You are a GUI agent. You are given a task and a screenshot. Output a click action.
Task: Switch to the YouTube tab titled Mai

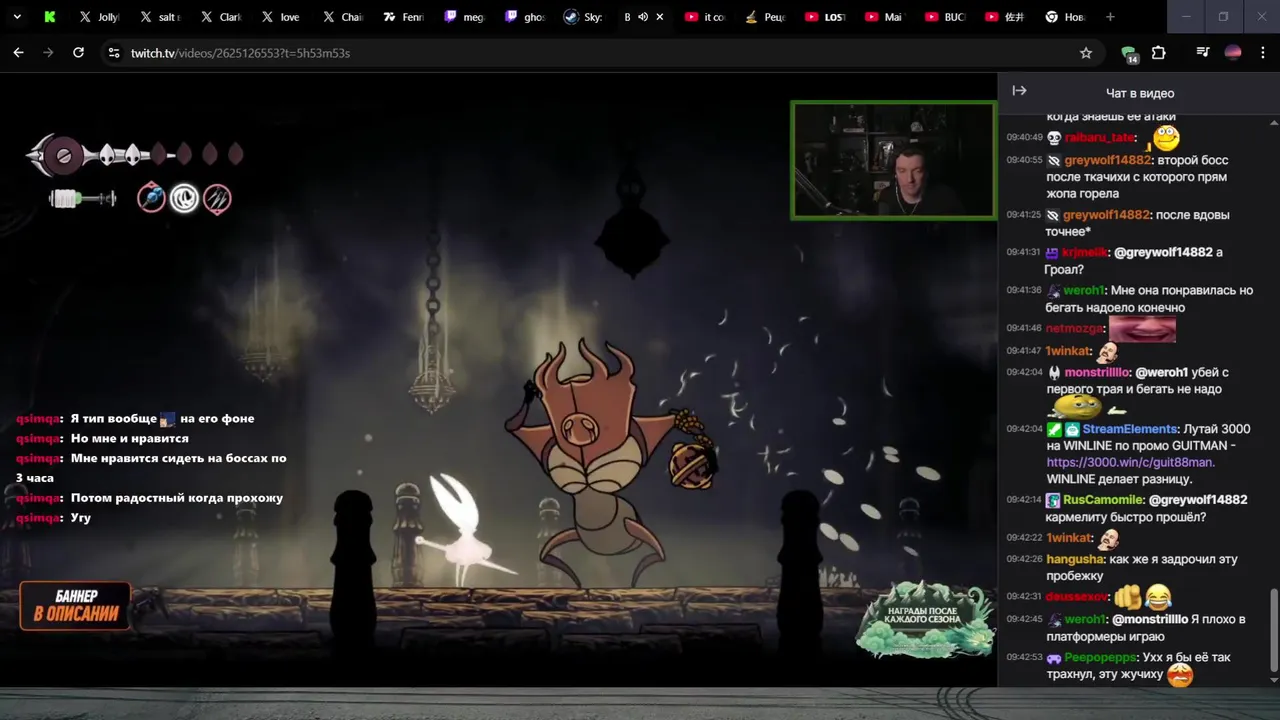point(886,17)
